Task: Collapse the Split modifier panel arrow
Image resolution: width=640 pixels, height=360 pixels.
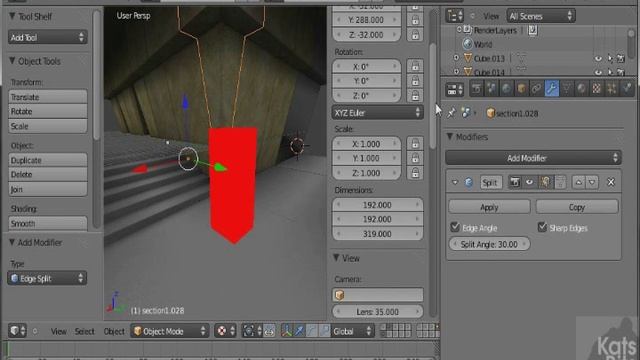Action: (x=455, y=182)
